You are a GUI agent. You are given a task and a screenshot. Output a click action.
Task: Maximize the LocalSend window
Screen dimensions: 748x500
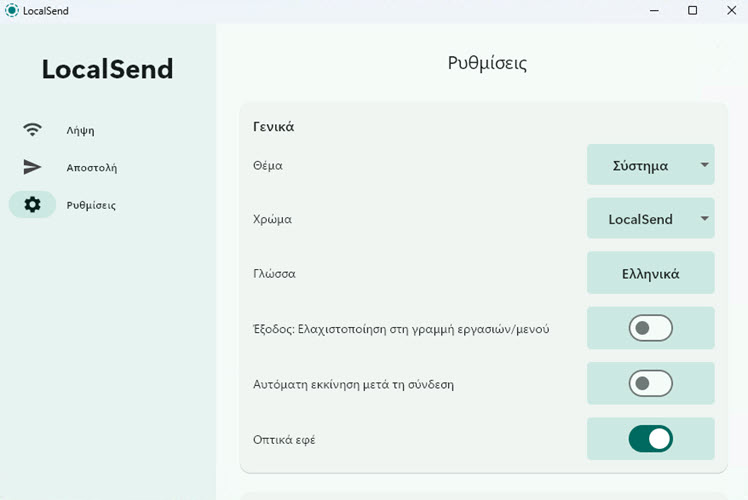coord(693,10)
